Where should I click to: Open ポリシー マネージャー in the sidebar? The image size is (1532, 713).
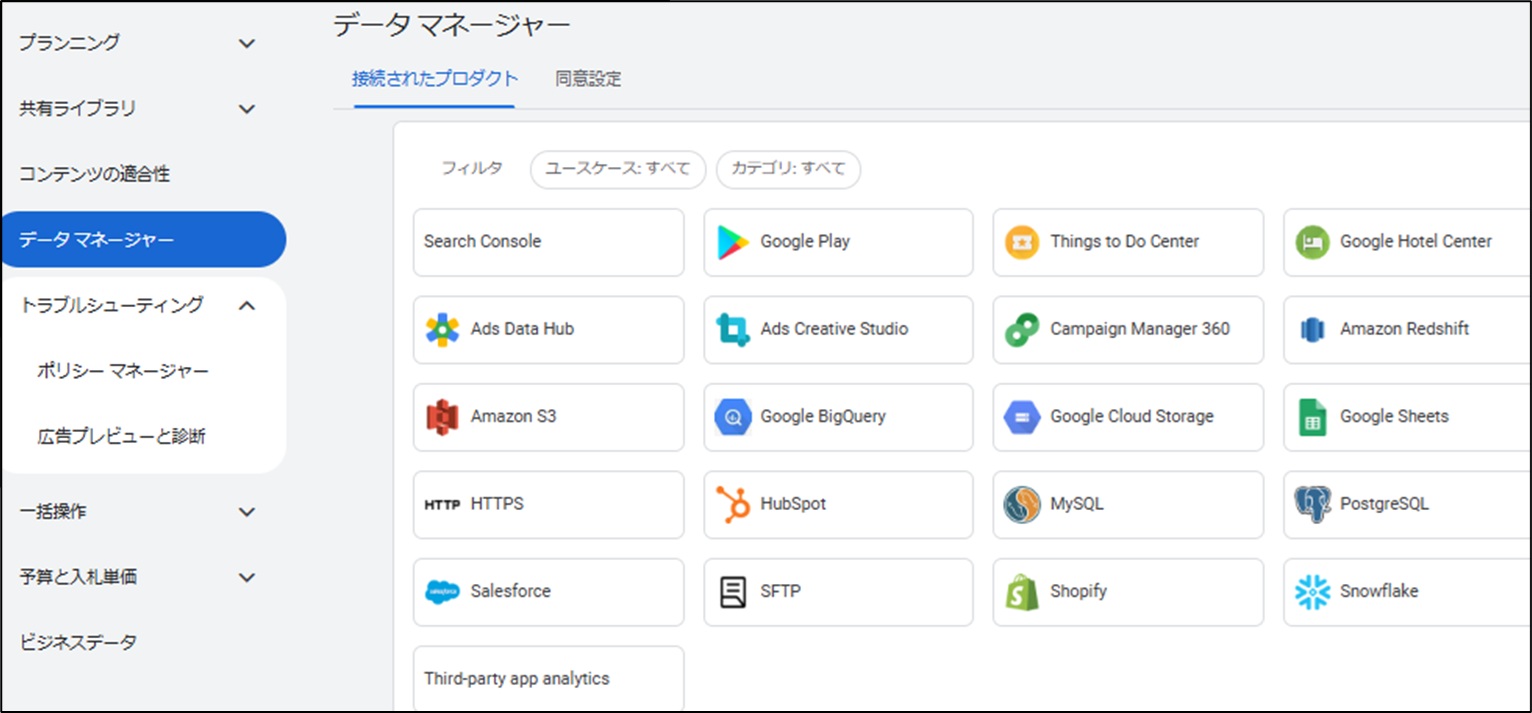[123, 372]
